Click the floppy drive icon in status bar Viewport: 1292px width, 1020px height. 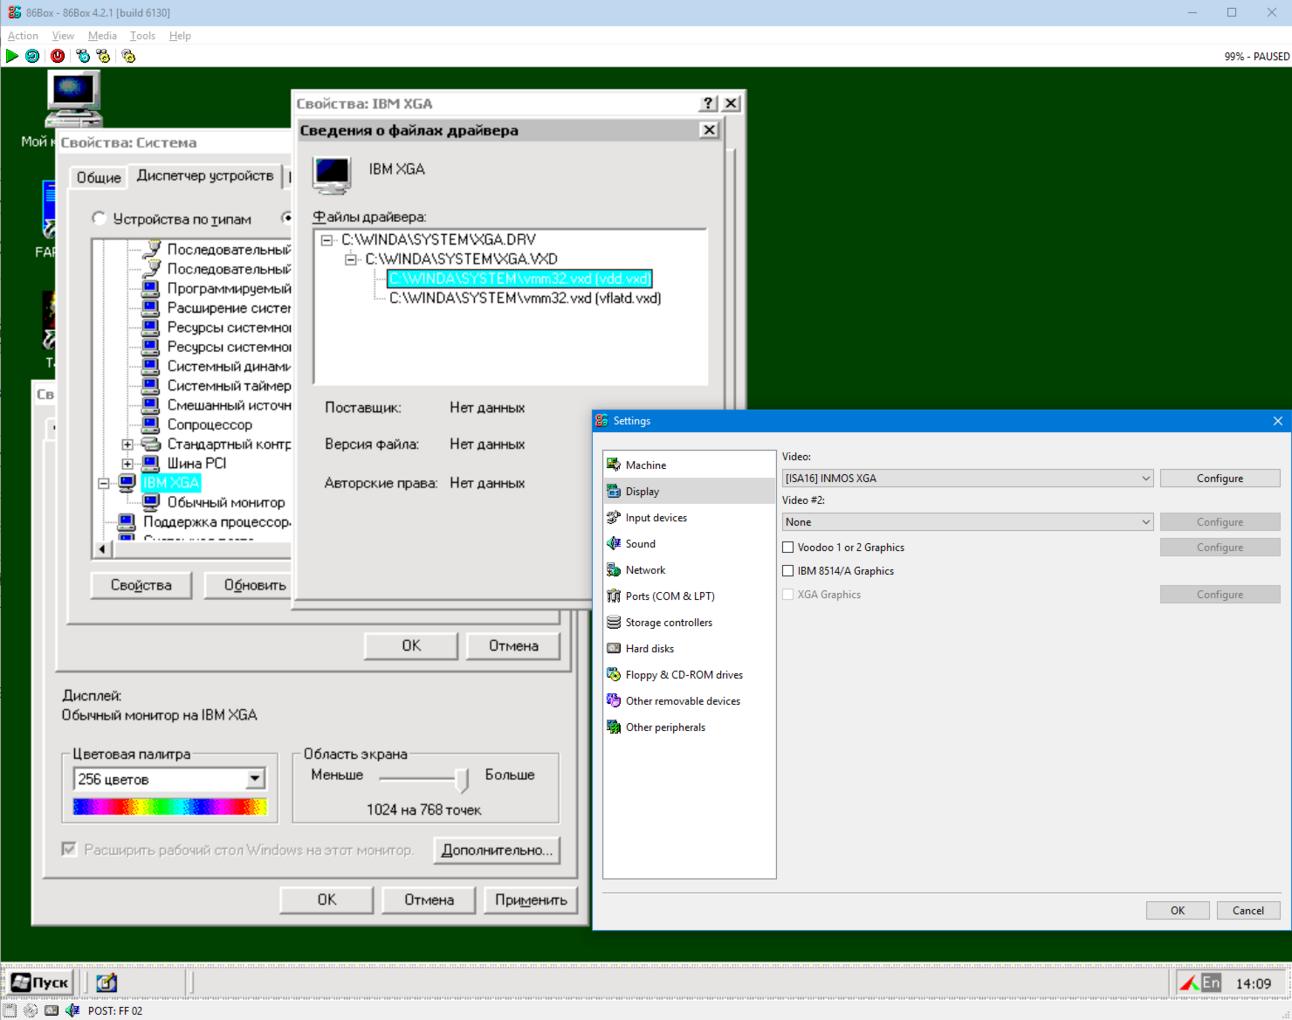tap(10, 1011)
